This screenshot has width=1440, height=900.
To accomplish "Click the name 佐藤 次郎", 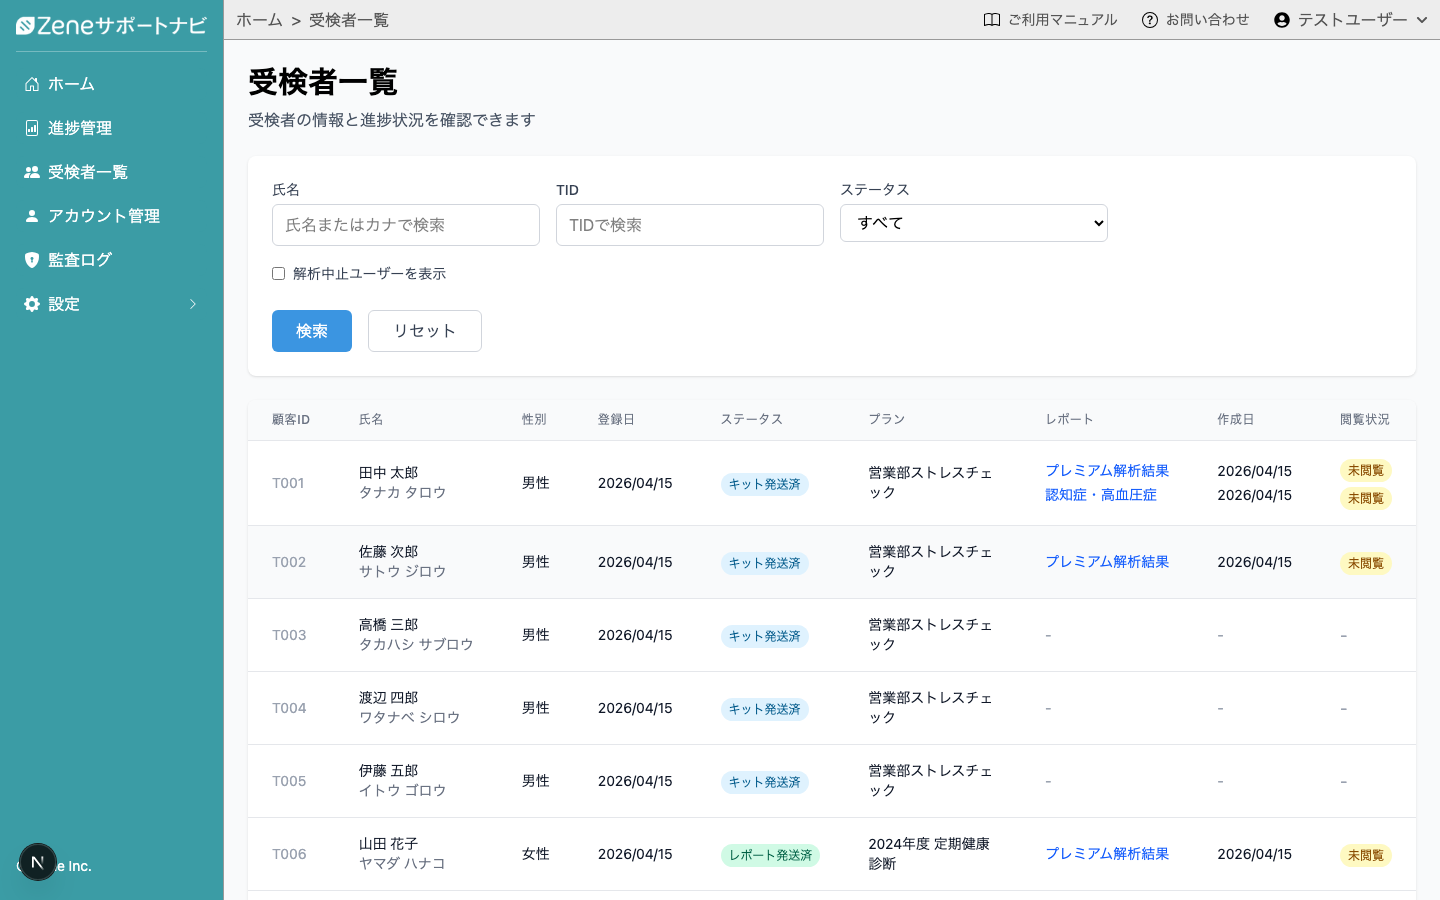I will coord(388,552).
